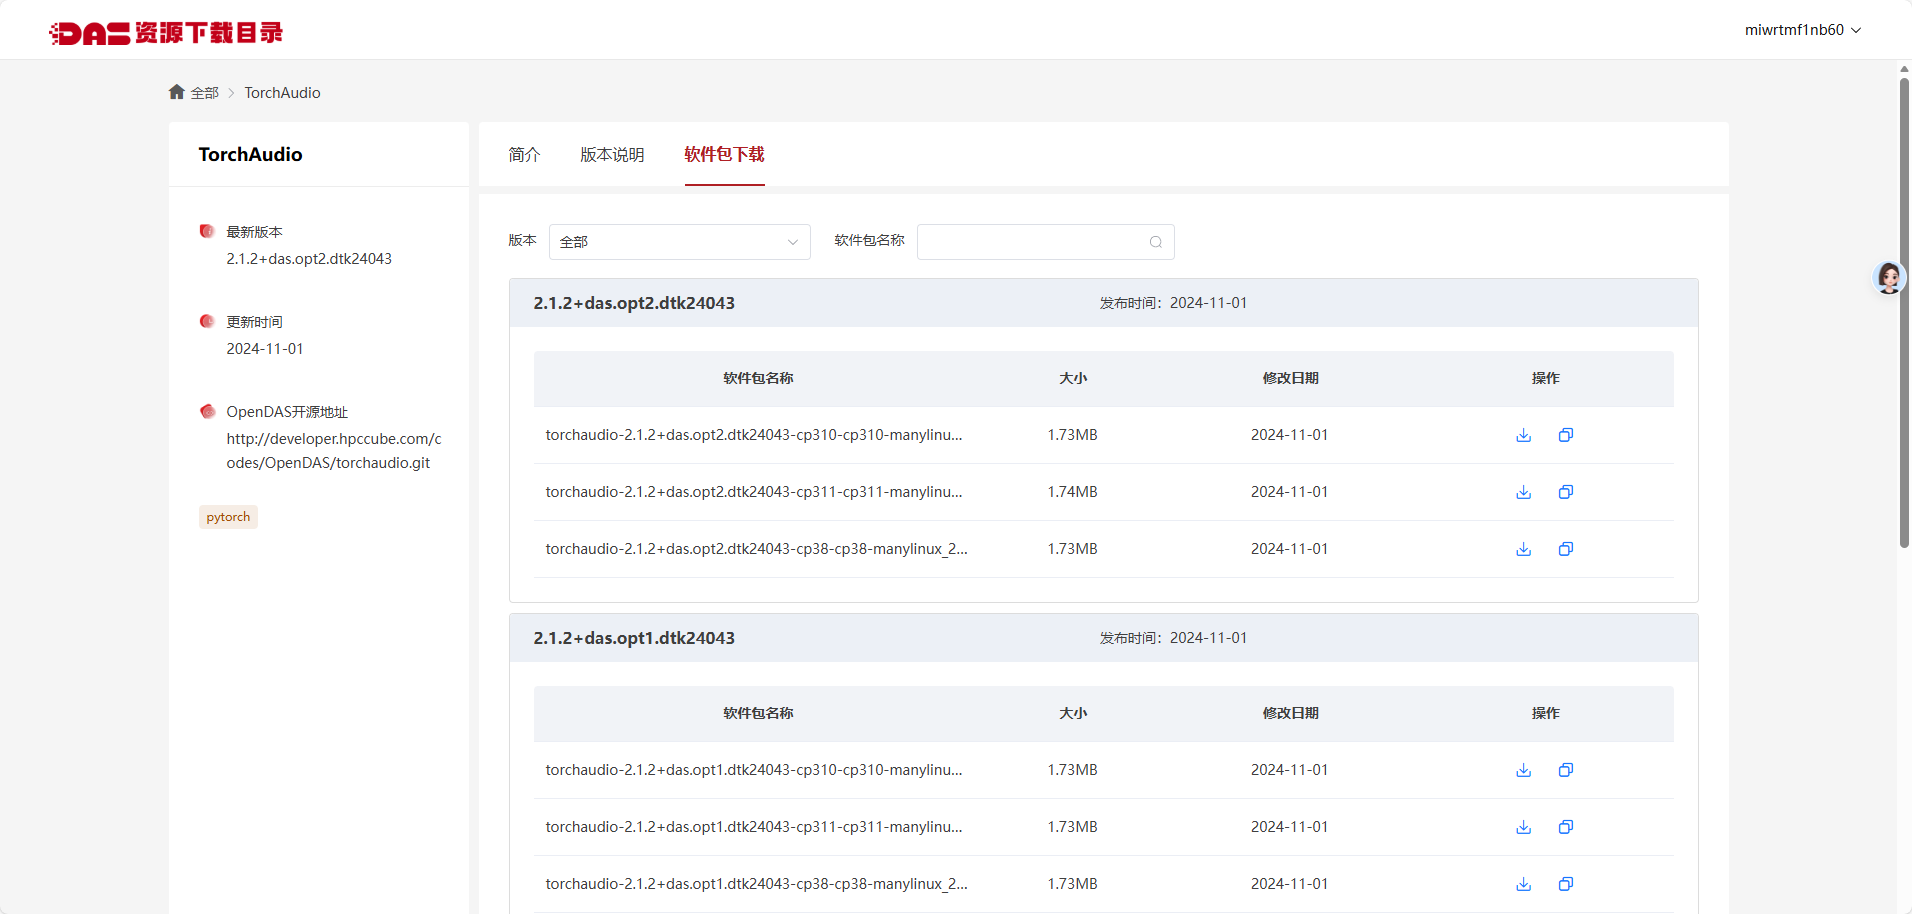Expand the miwrtmf1nb60 user menu
This screenshot has height=914, width=1912.
click(1803, 30)
